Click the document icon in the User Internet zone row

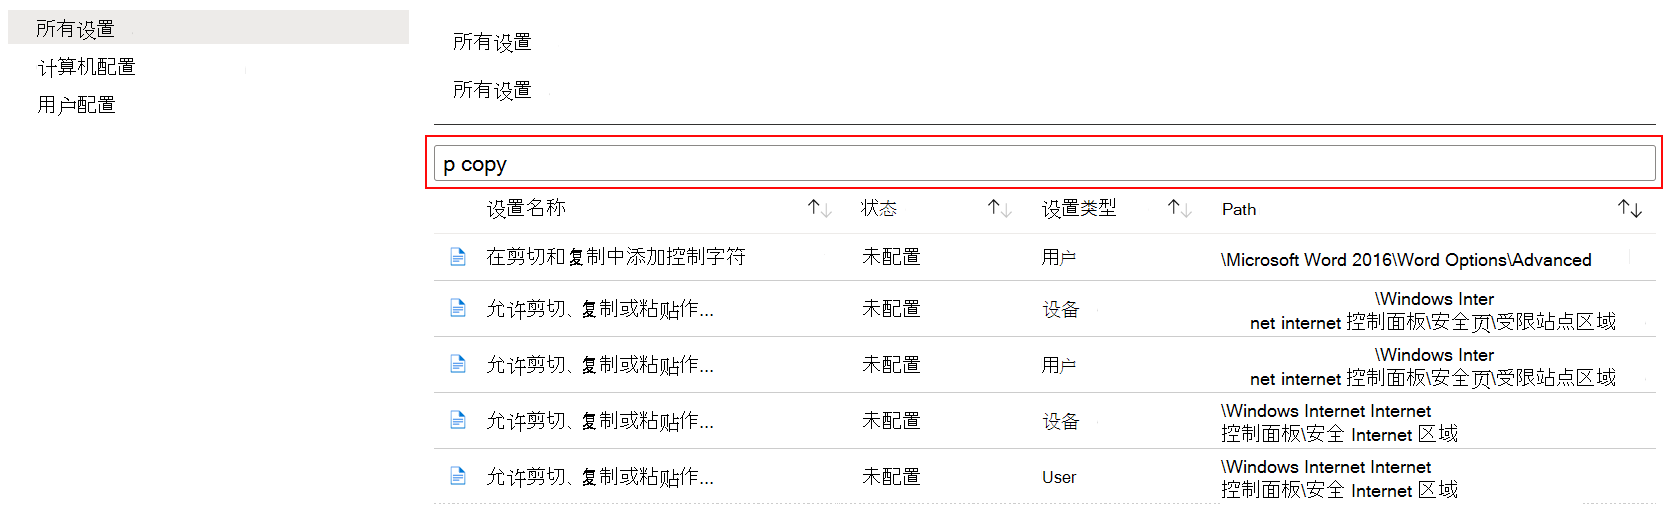coord(458,476)
